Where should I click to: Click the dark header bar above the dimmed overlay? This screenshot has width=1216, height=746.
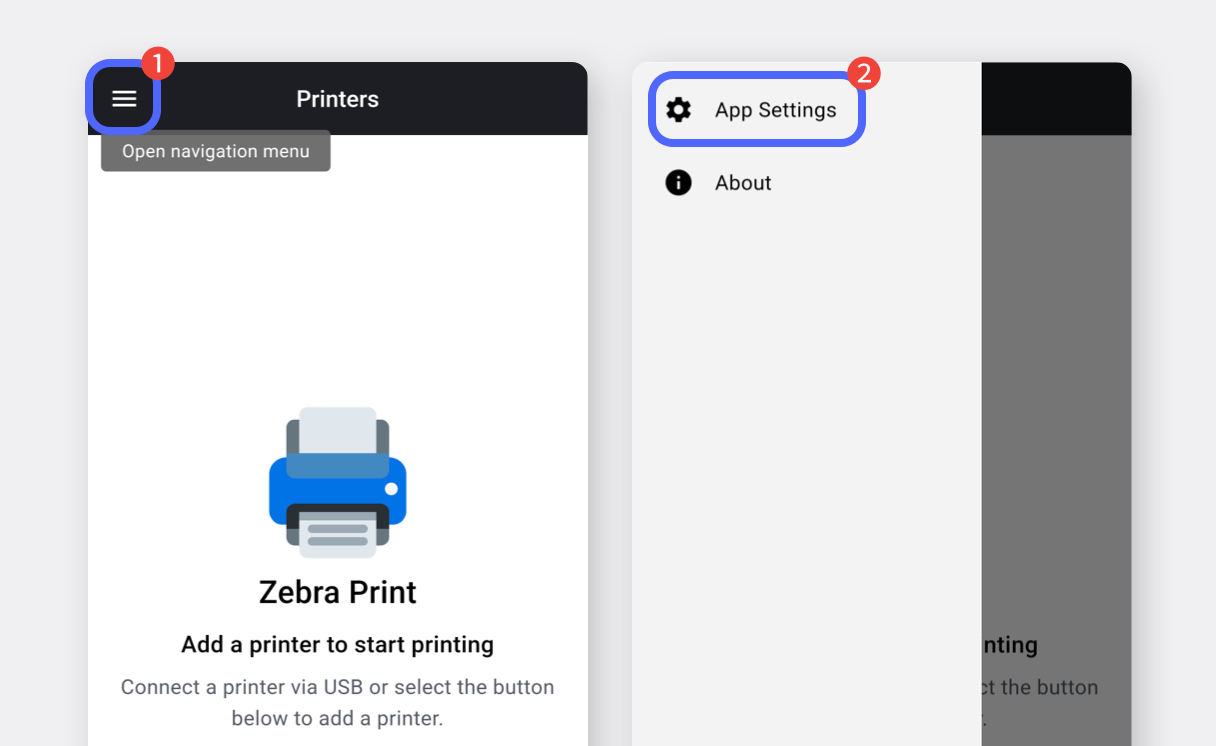[1056, 98]
